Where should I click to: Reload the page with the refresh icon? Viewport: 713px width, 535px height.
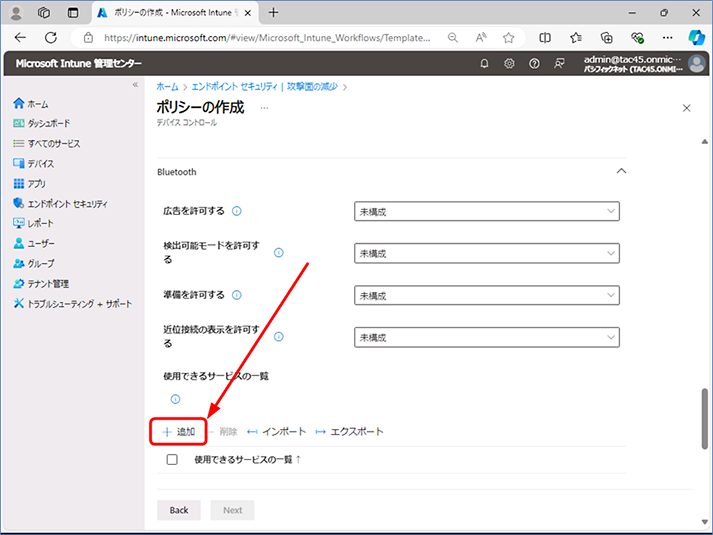[x=51, y=38]
